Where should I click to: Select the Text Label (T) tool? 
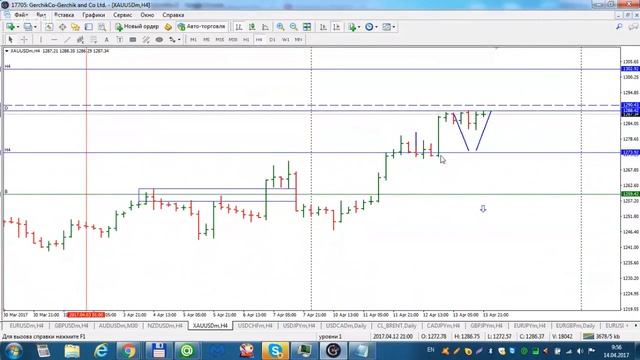coord(120,40)
